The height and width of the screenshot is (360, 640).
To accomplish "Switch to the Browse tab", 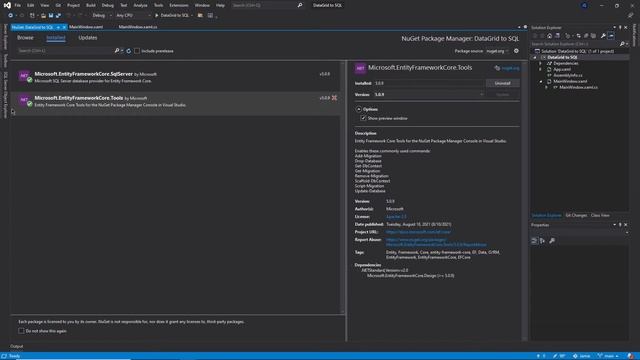I will [25, 38].
